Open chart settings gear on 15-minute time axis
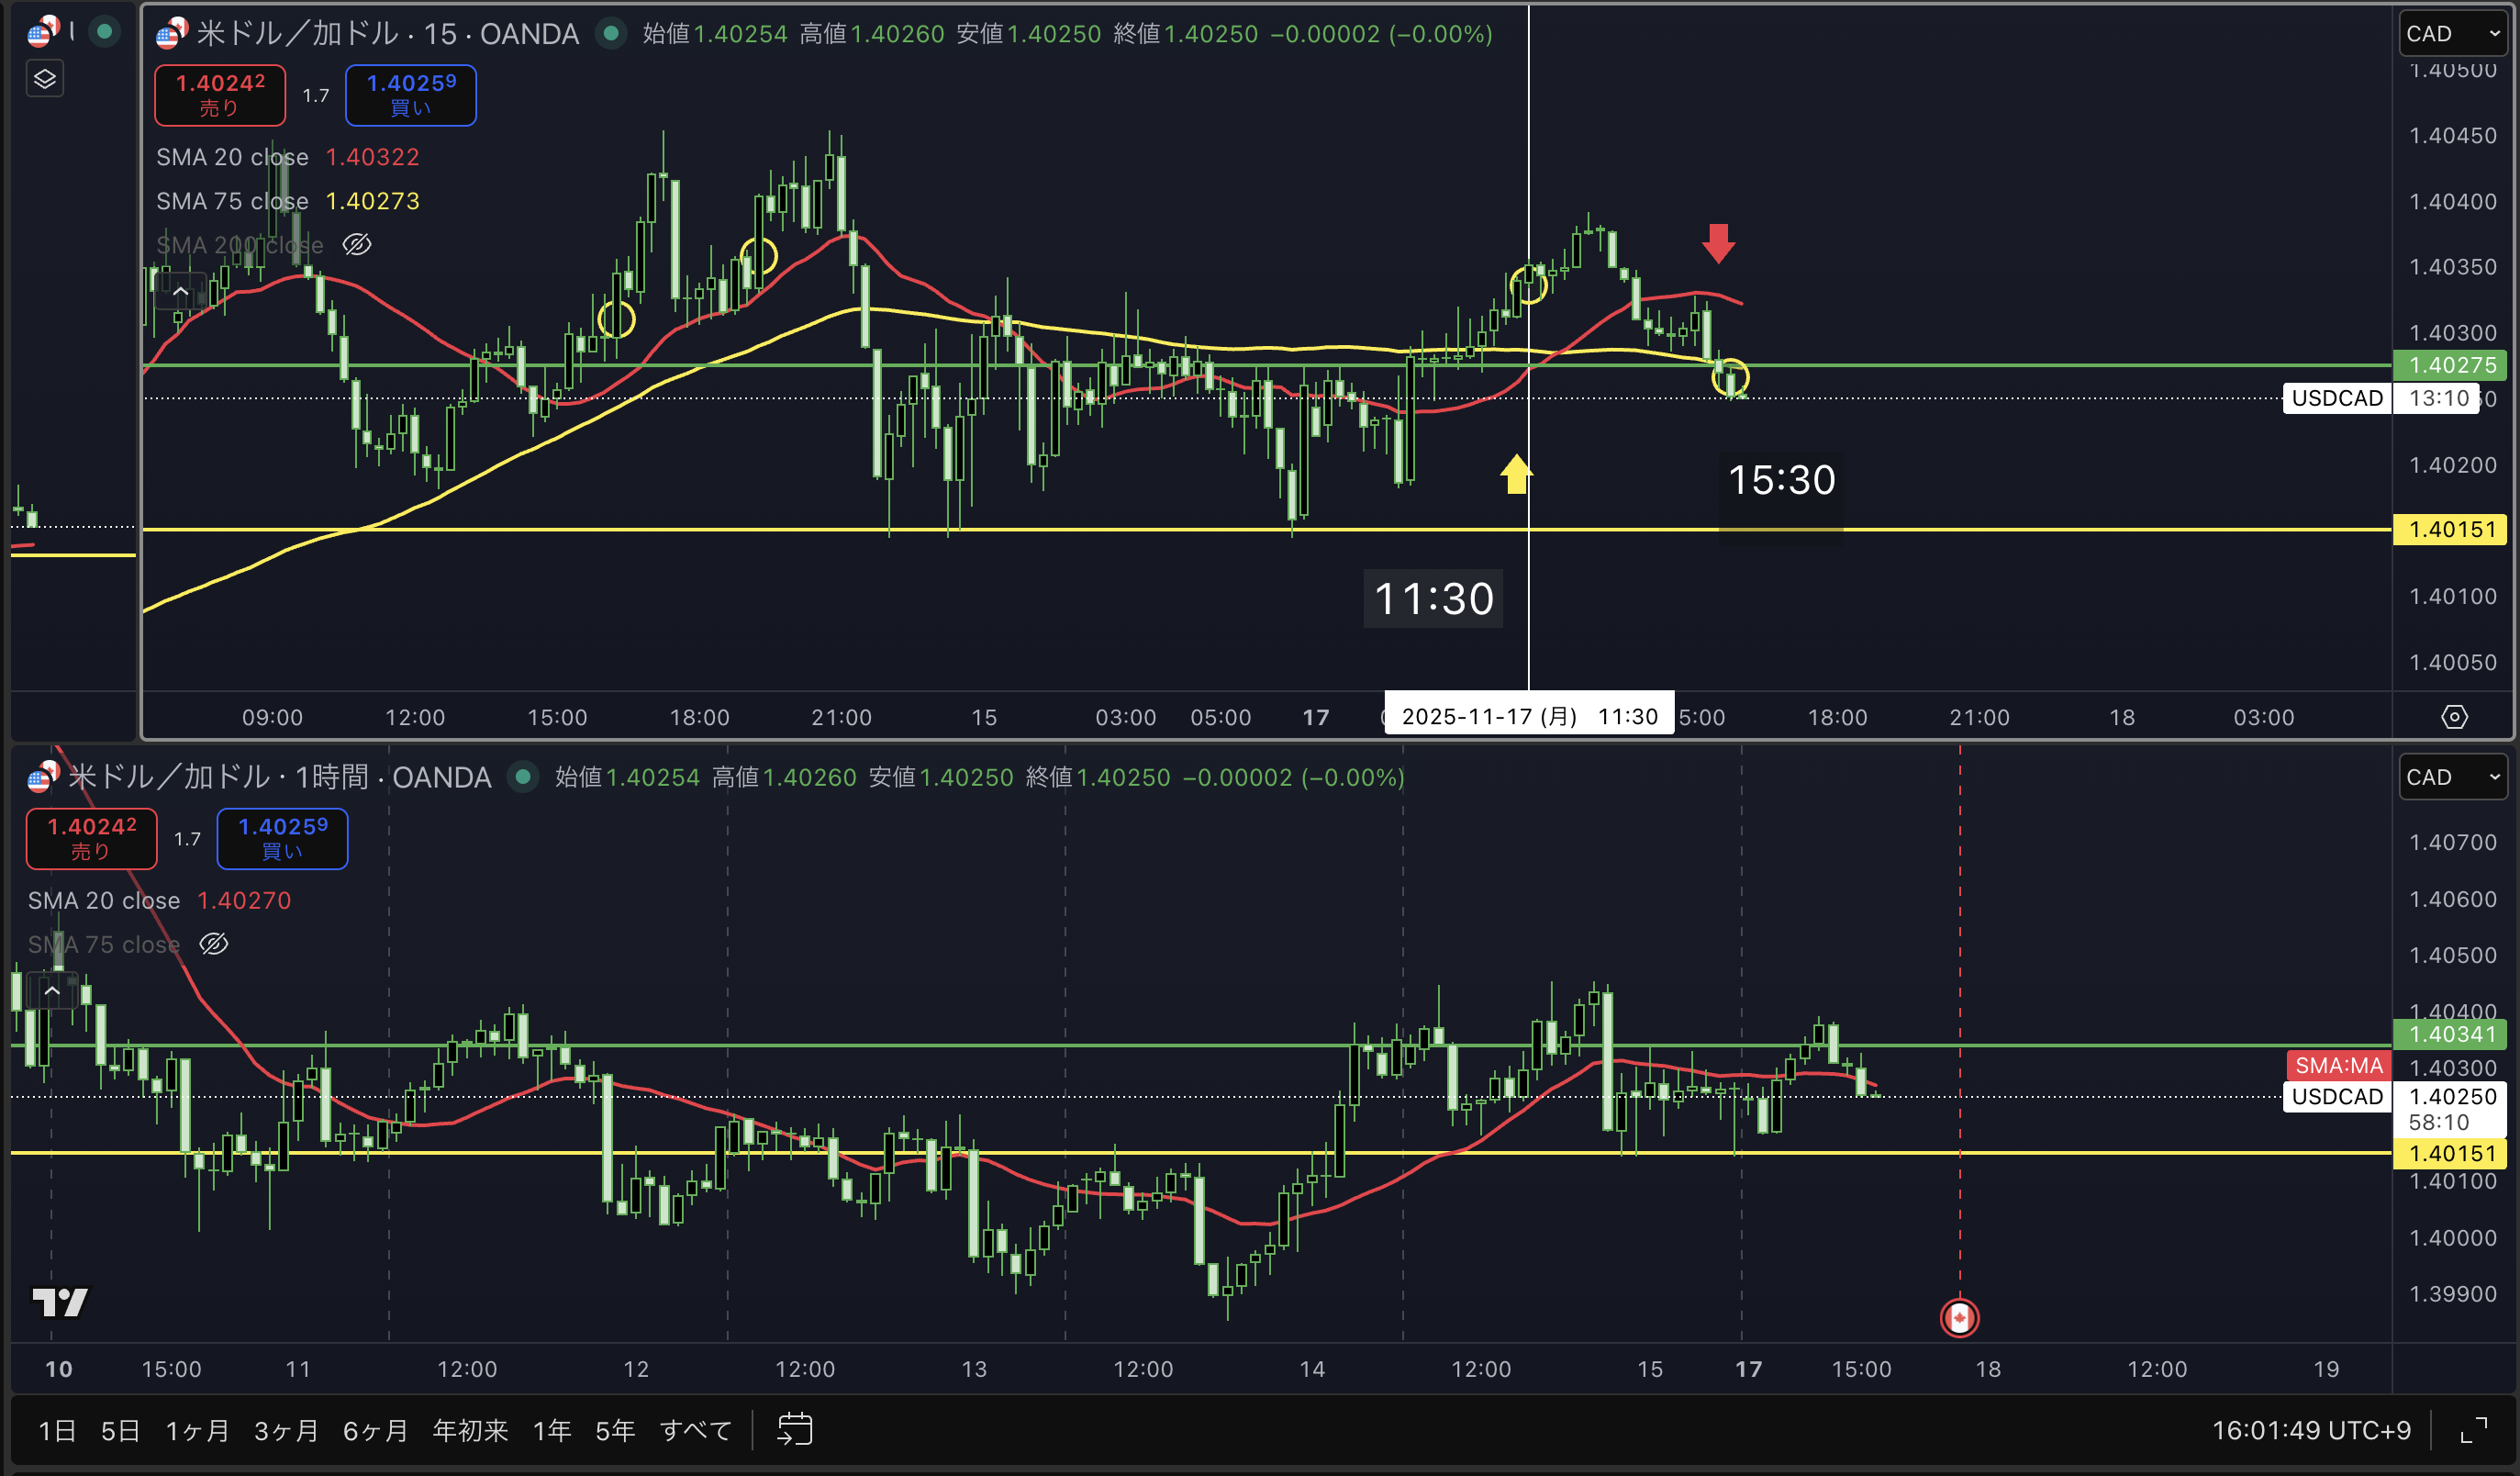 (2454, 717)
